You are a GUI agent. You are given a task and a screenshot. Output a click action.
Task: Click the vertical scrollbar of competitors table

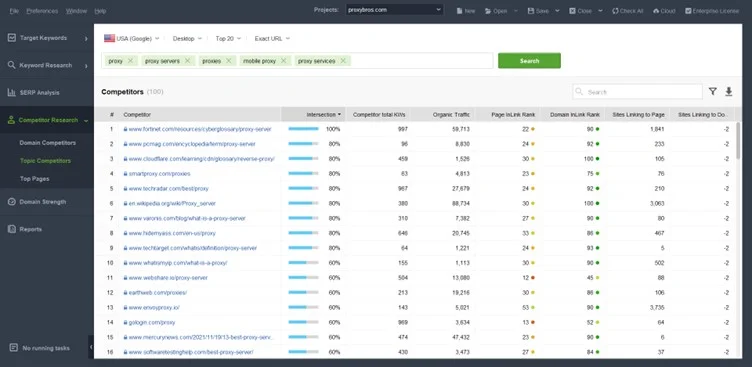click(x=738, y=141)
